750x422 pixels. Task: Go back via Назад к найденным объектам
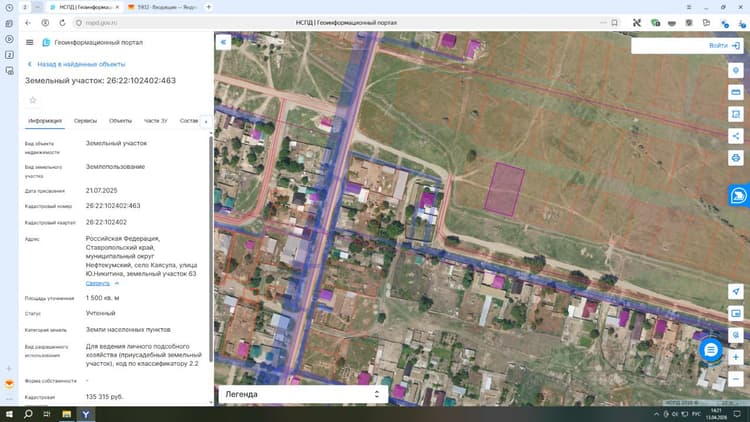point(77,64)
